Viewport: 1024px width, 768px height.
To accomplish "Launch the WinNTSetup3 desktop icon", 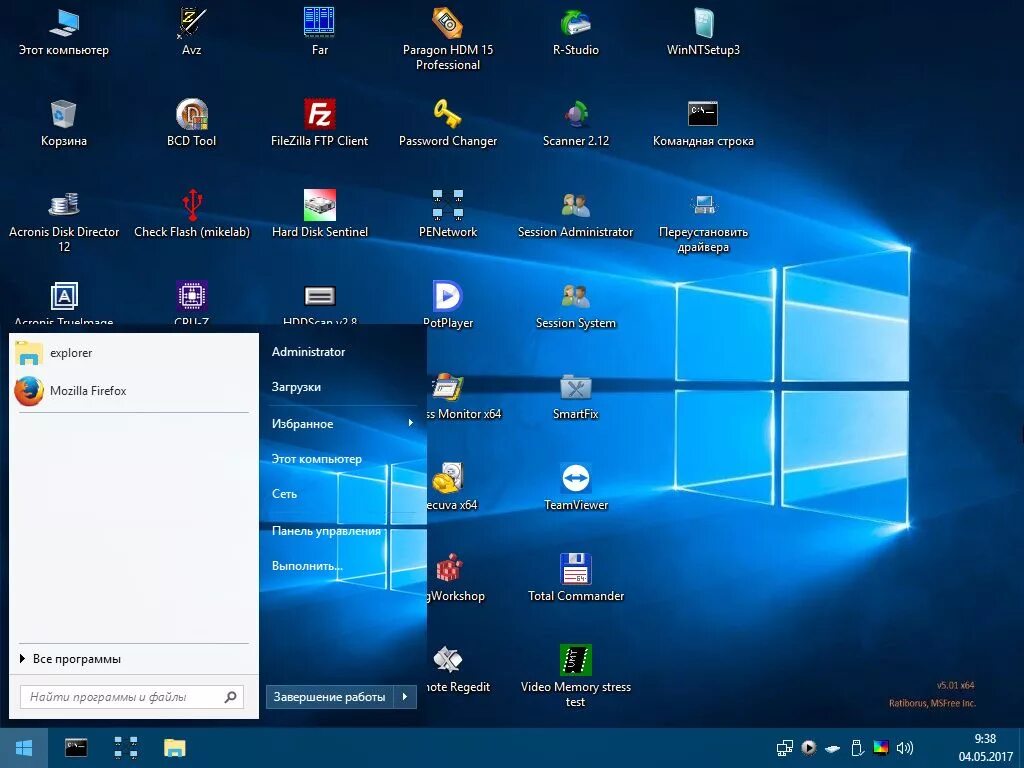I will coord(703,31).
